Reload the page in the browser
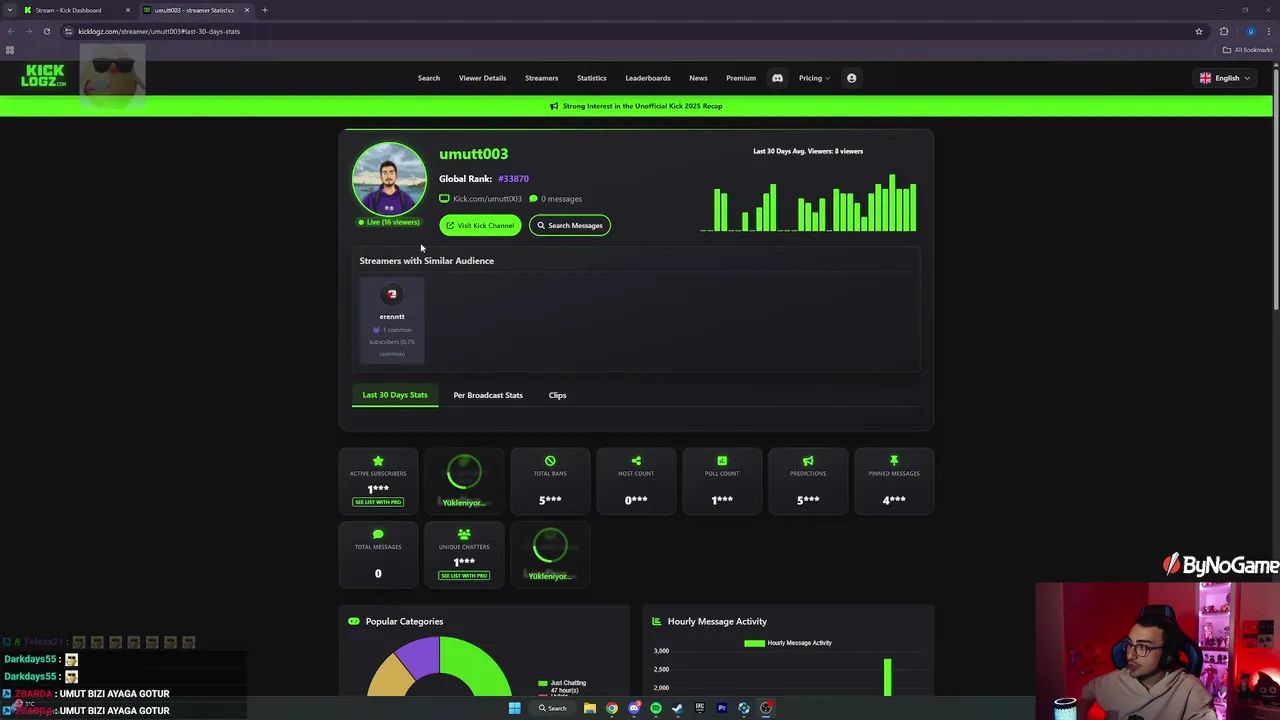This screenshot has height=720, width=1280. [x=47, y=31]
